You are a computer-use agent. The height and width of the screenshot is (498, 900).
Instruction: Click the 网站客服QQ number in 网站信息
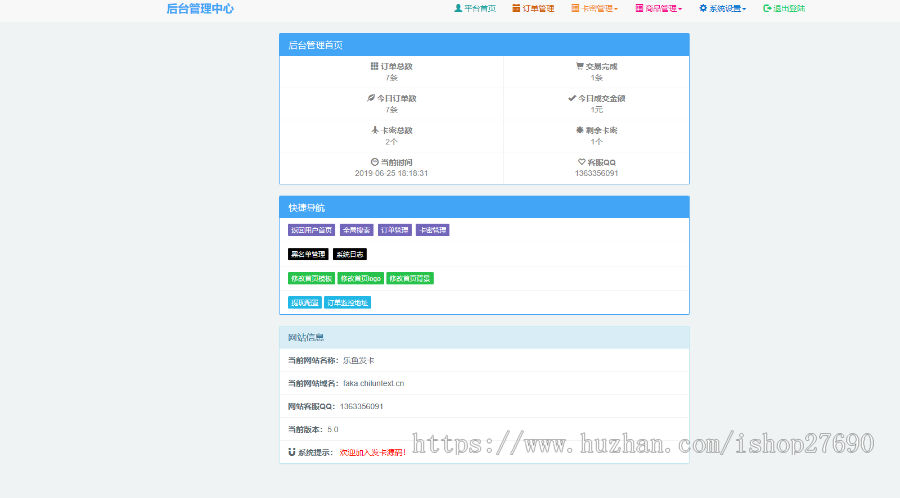click(362, 406)
